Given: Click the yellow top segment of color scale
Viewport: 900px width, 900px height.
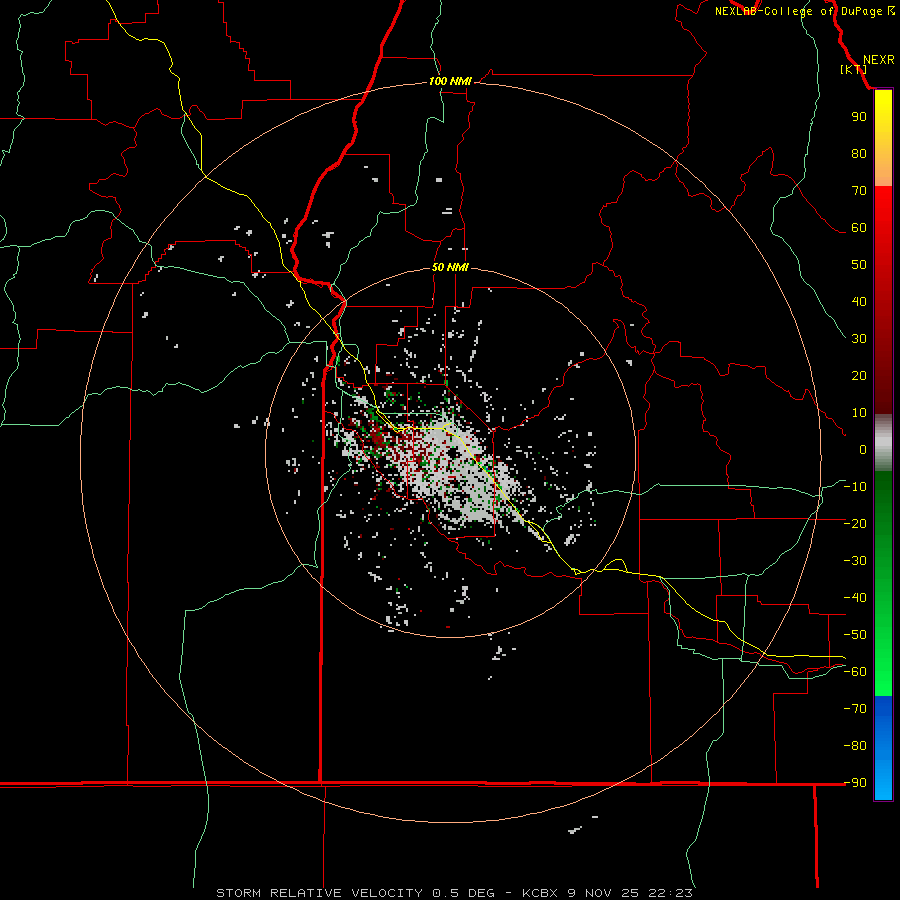Looking at the screenshot, I should [883, 138].
